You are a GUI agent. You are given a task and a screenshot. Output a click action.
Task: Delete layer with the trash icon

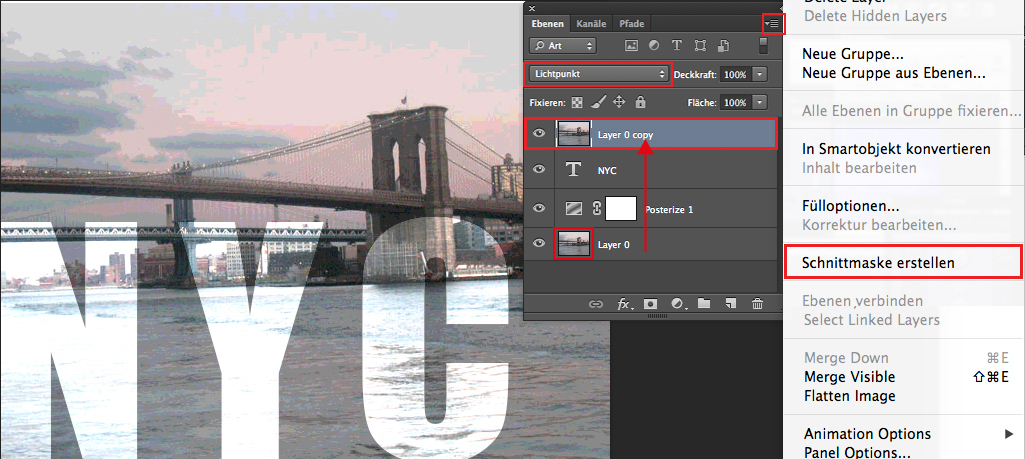(x=758, y=304)
